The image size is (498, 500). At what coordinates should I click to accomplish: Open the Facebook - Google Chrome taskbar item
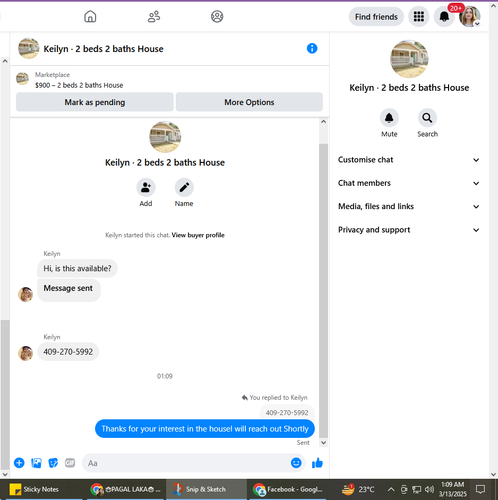(287, 489)
